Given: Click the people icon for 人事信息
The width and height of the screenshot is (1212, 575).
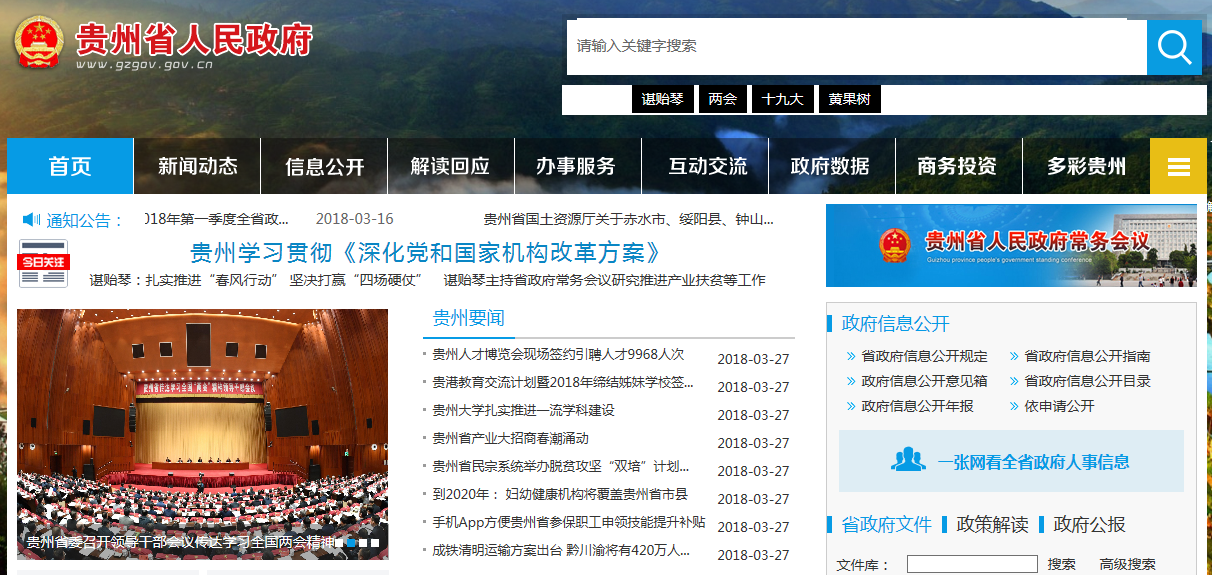Looking at the screenshot, I should [x=908, y=461].
